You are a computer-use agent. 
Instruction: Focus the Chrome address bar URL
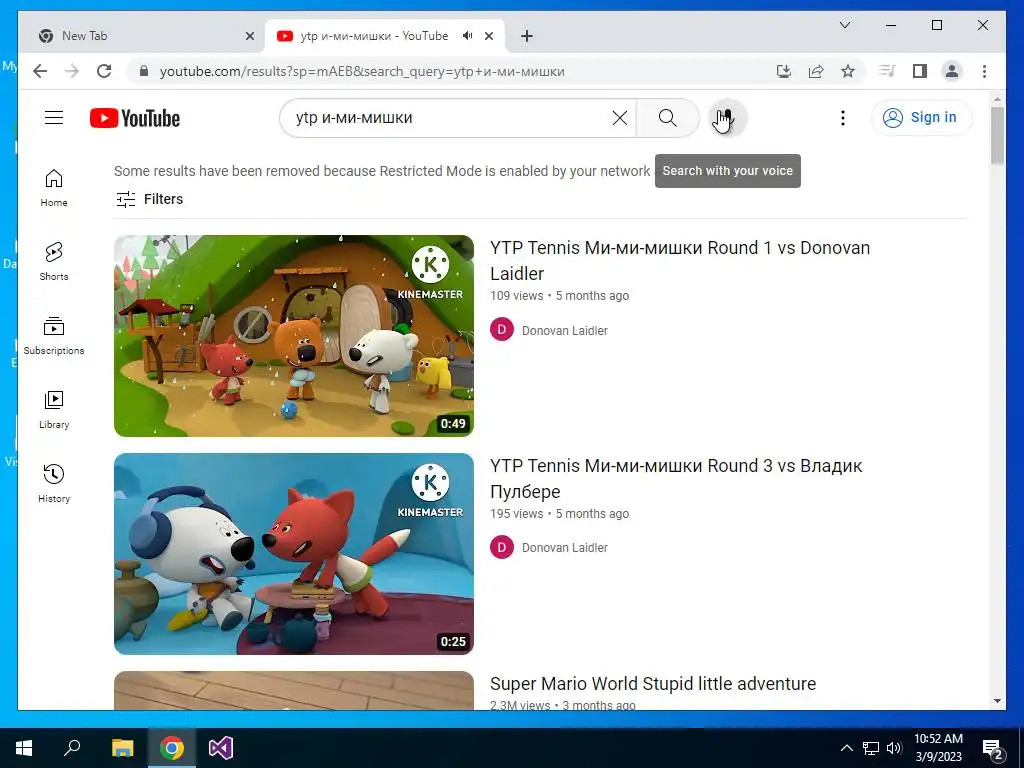click(362, 71)
